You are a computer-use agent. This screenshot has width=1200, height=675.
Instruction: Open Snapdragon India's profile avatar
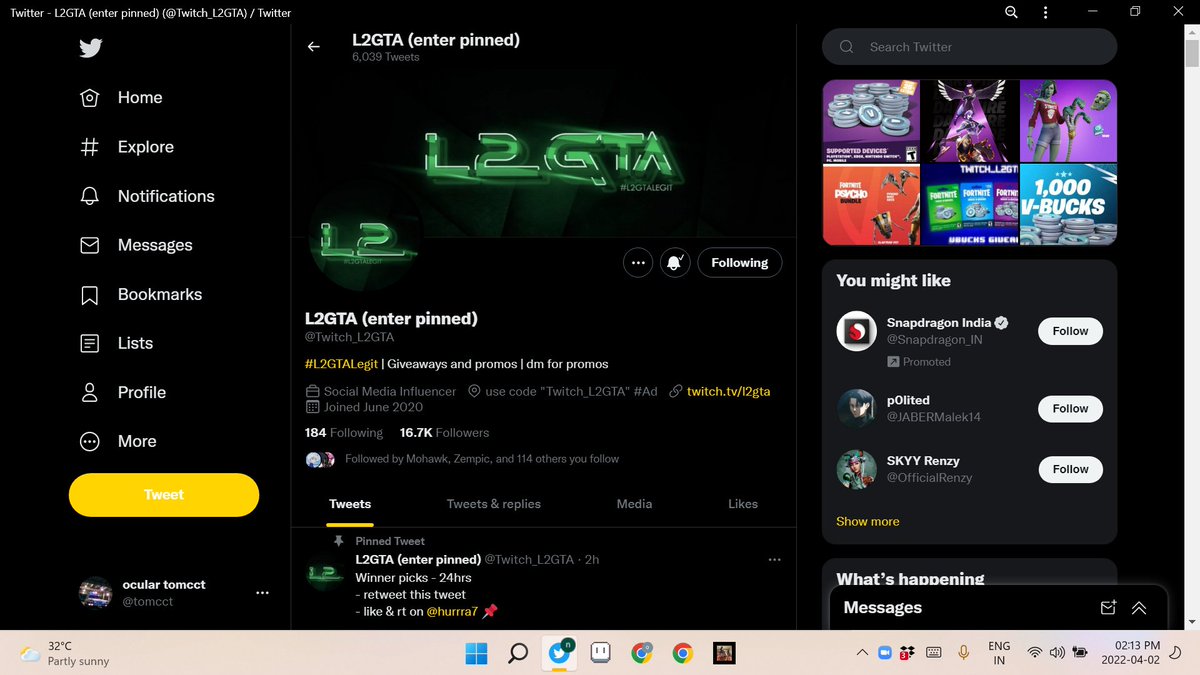(x=856, y=331)
